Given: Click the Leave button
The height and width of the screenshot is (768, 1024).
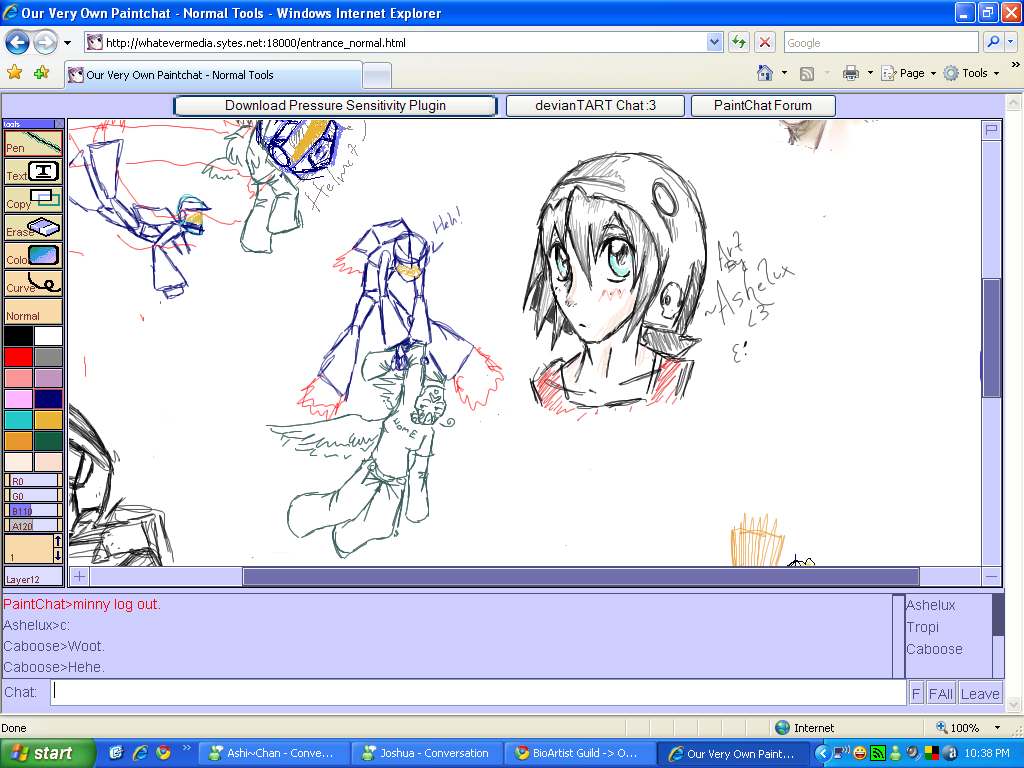Looking at the screenshot, I should 979,692.
